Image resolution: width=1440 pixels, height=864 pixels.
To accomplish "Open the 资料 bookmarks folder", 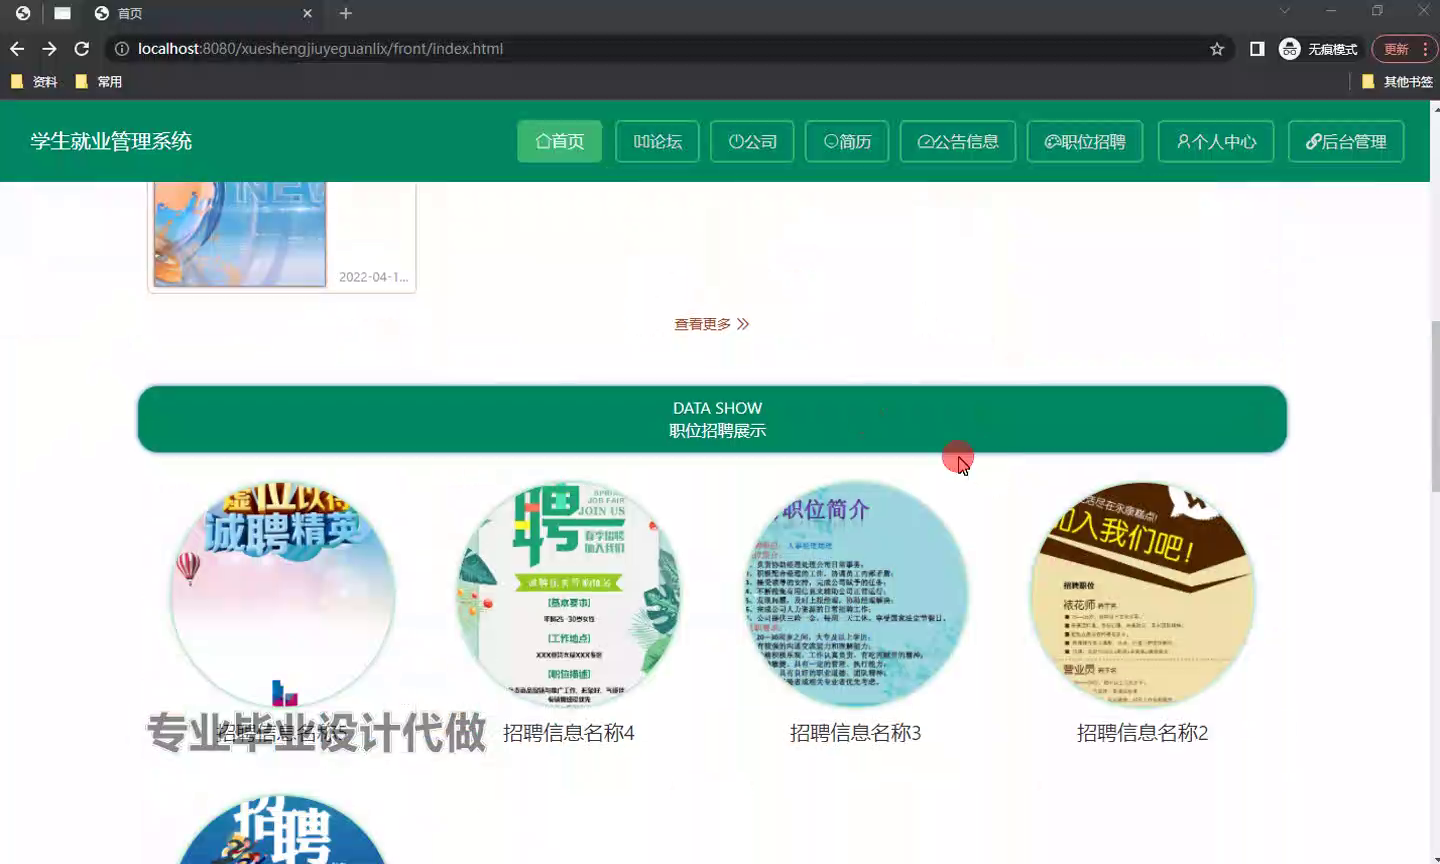I will tap(34, 82).
